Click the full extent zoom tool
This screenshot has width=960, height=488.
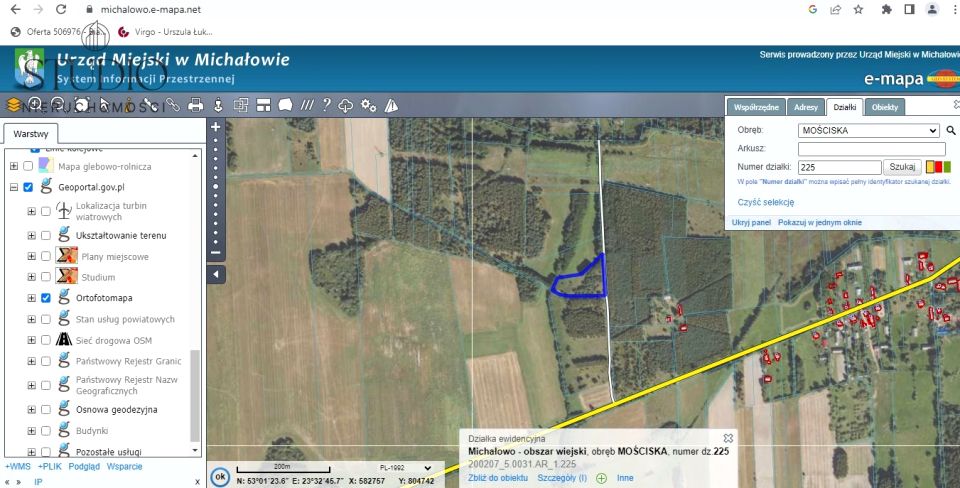82,105
